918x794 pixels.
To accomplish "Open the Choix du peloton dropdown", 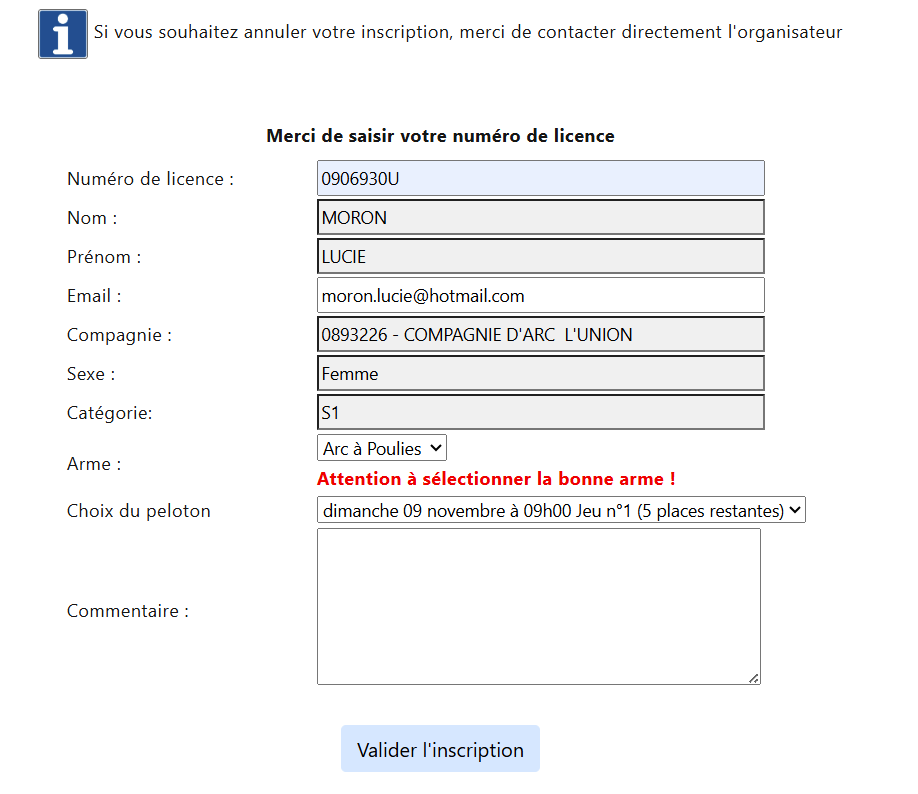I will [560, 510].
